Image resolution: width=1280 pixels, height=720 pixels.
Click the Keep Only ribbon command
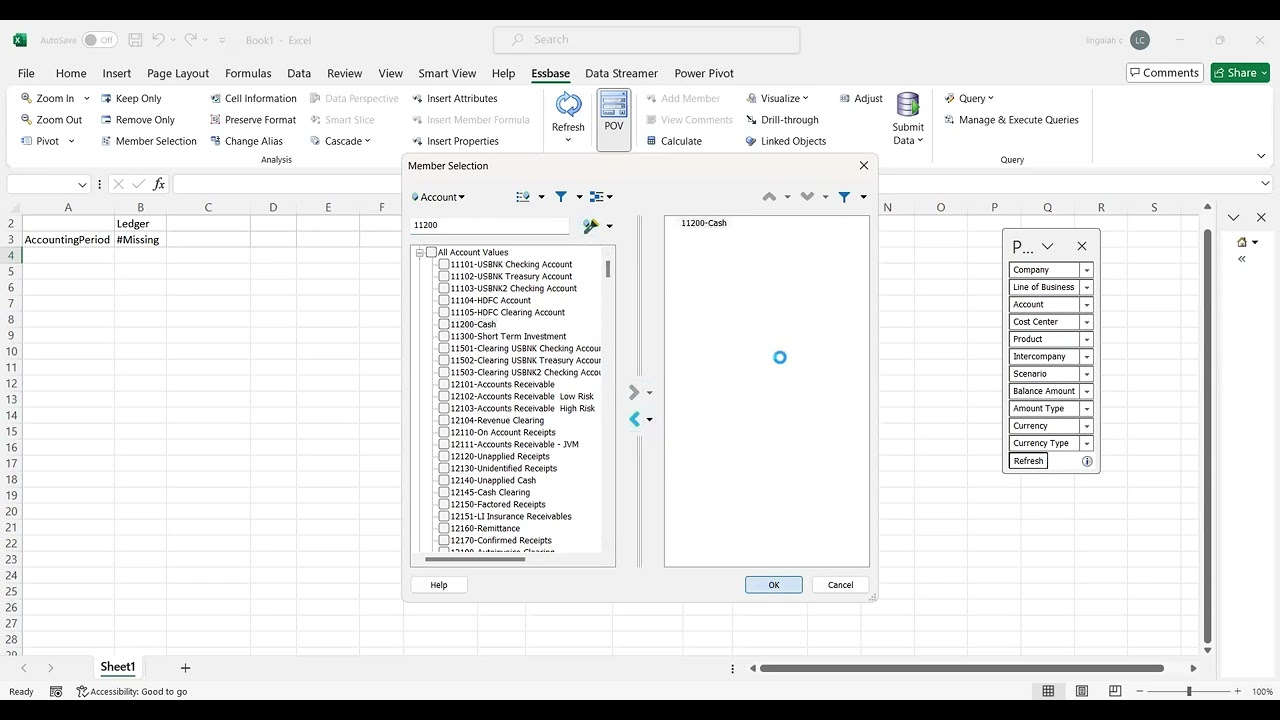[x=131, y=98]
